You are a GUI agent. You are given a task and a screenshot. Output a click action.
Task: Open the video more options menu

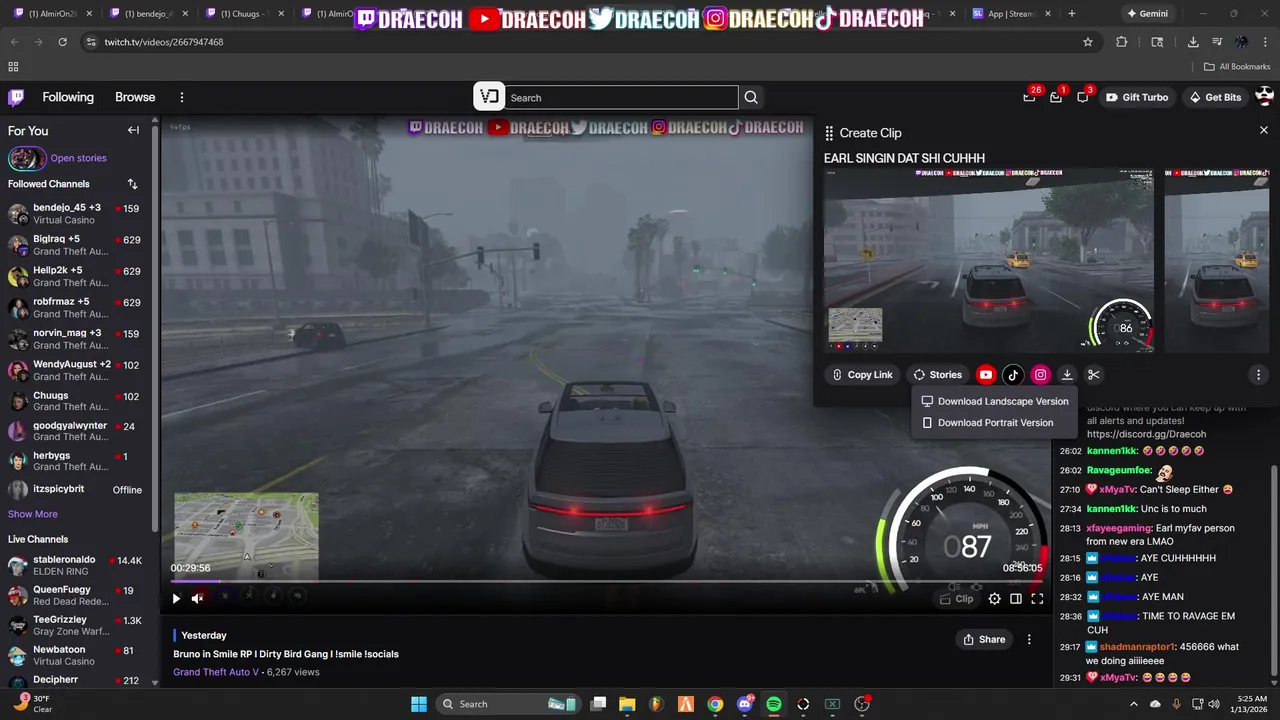(1029, 640)
